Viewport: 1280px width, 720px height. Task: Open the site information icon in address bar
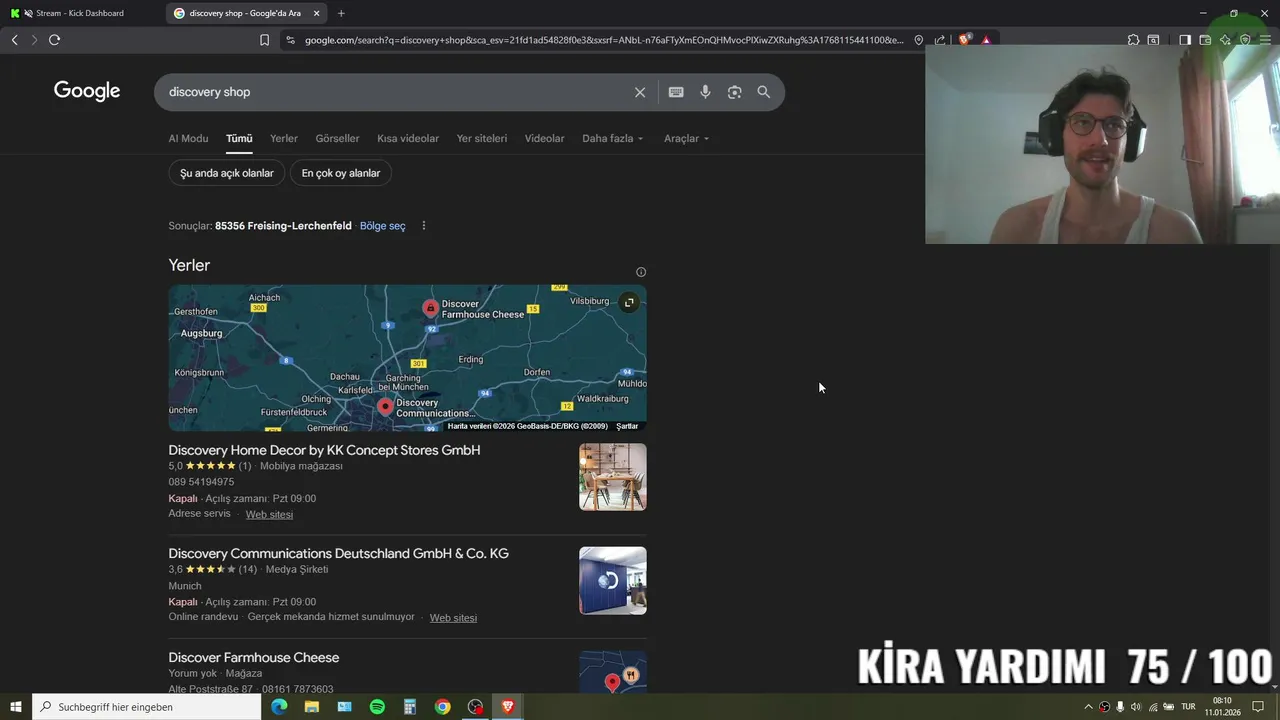pyautogui.click(x=290, y=40)
